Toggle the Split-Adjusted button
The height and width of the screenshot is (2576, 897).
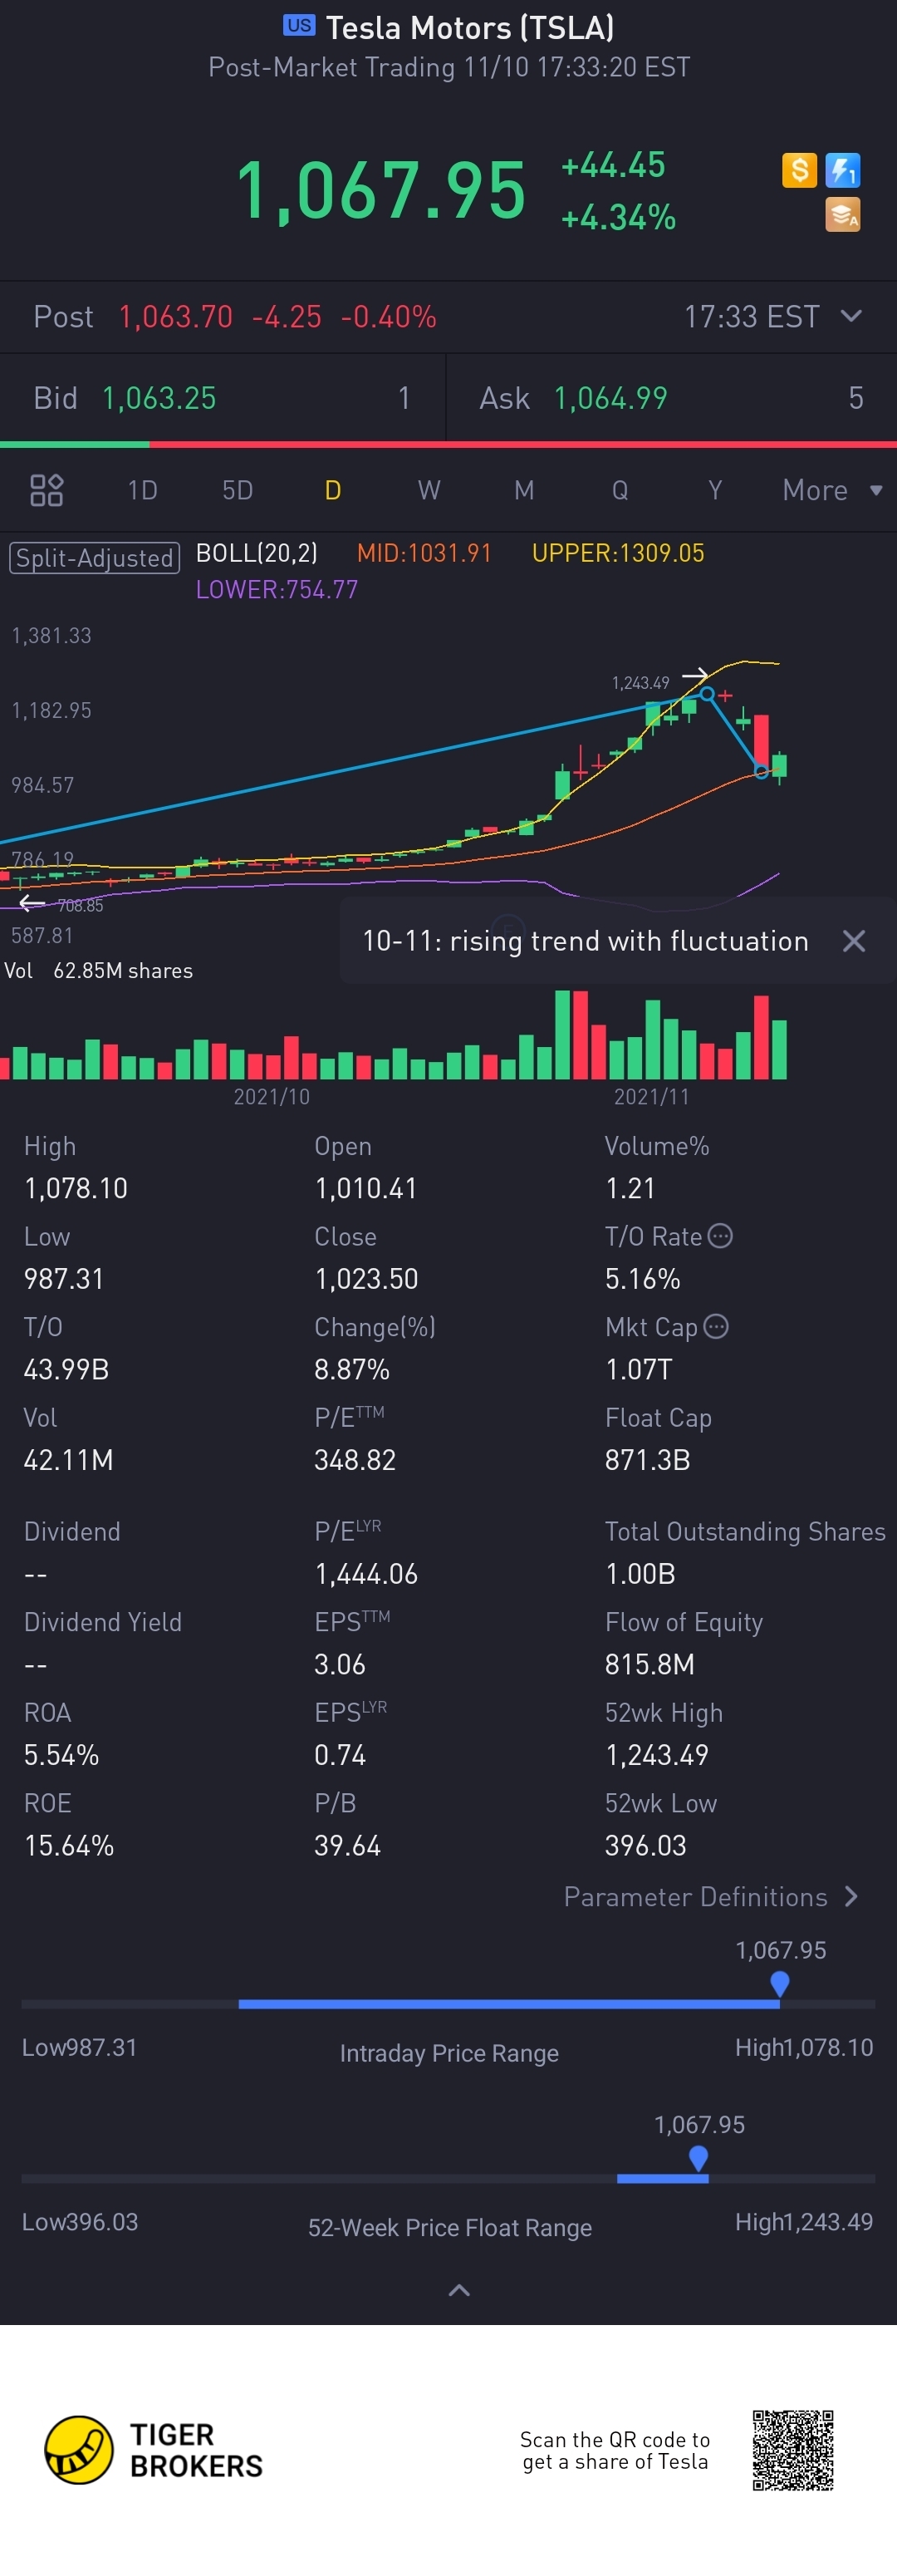click(95, 558)
